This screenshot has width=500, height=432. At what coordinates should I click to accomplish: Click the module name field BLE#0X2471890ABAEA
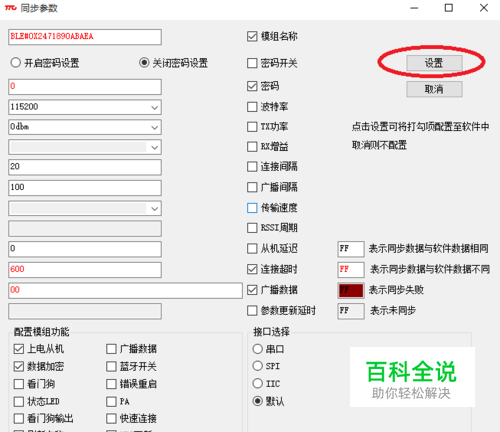[x=85, y=37]
